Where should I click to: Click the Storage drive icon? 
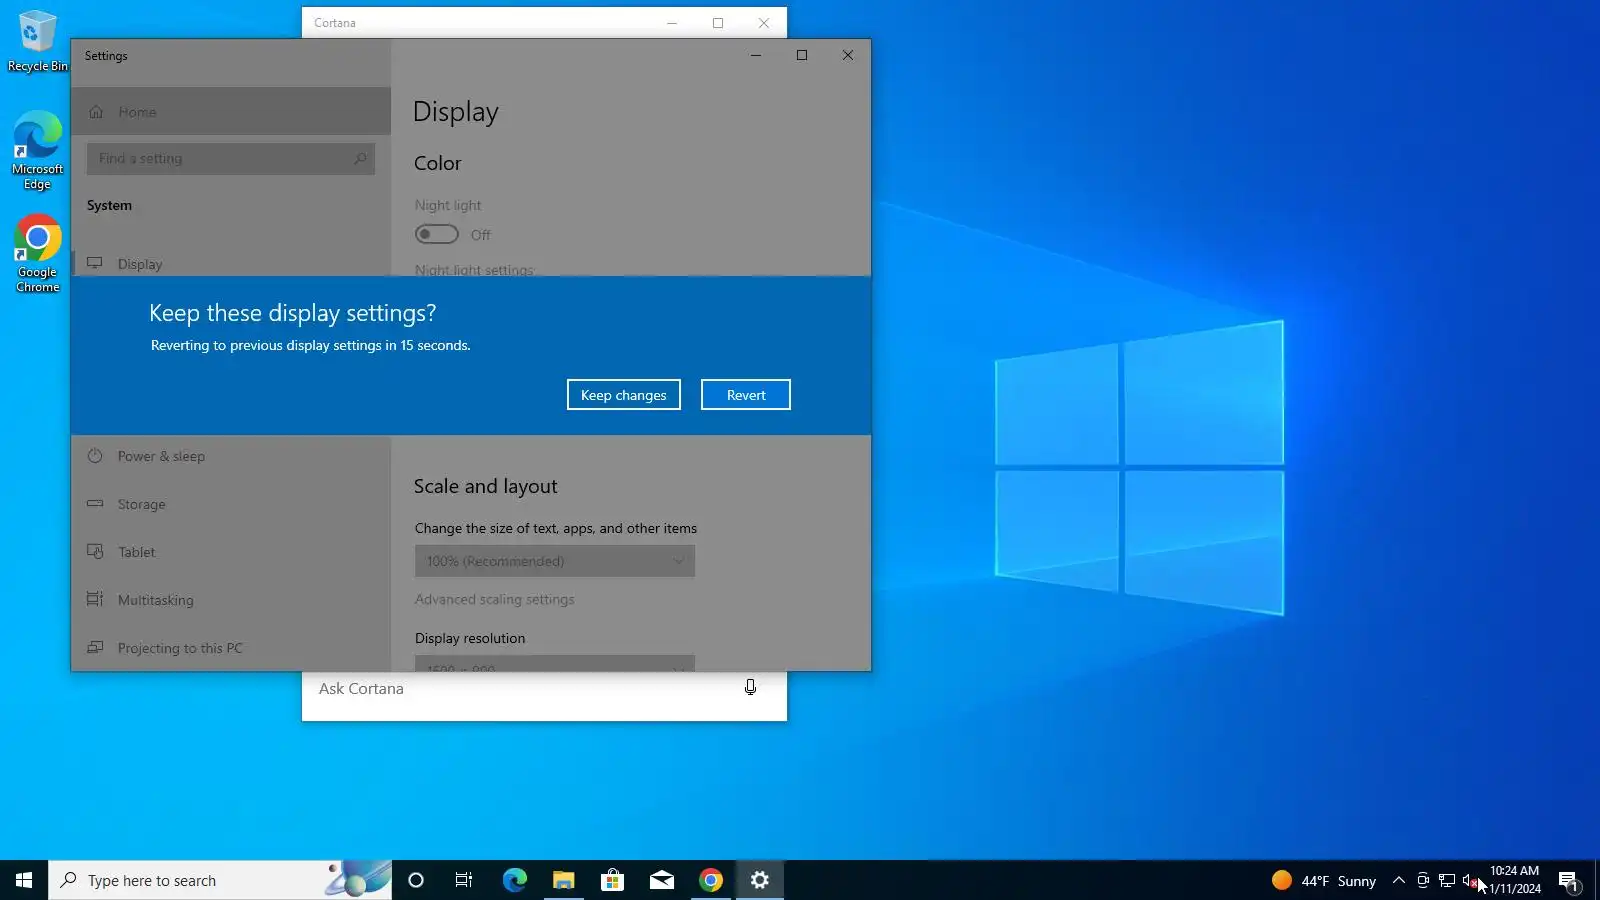[x=95, y=504]
